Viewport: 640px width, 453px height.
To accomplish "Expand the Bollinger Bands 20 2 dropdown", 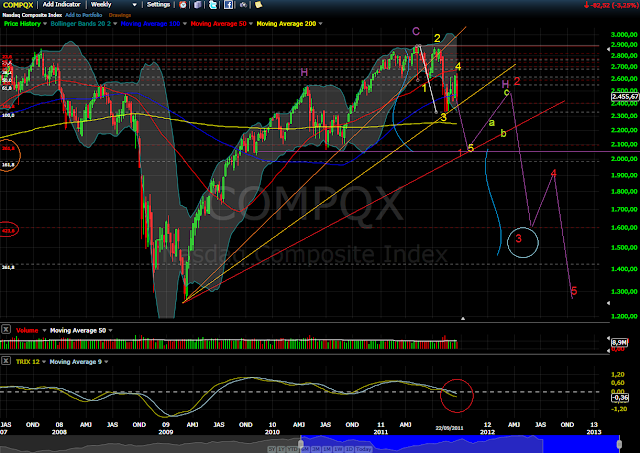I will (115, 24).
